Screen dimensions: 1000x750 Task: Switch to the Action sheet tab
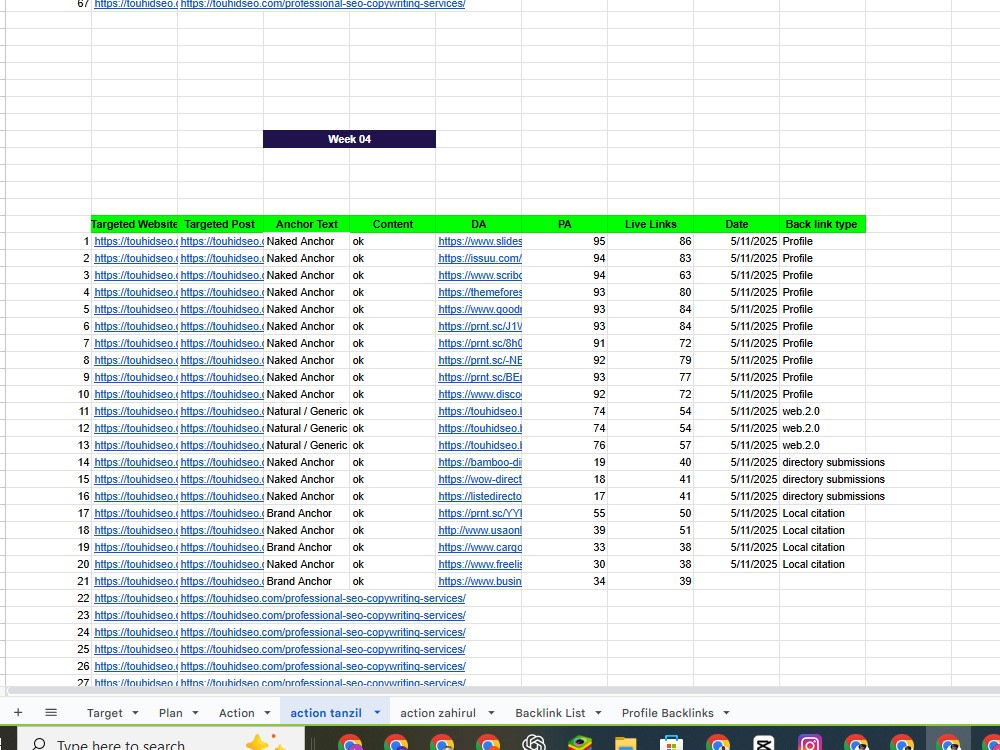pos(237,713)
